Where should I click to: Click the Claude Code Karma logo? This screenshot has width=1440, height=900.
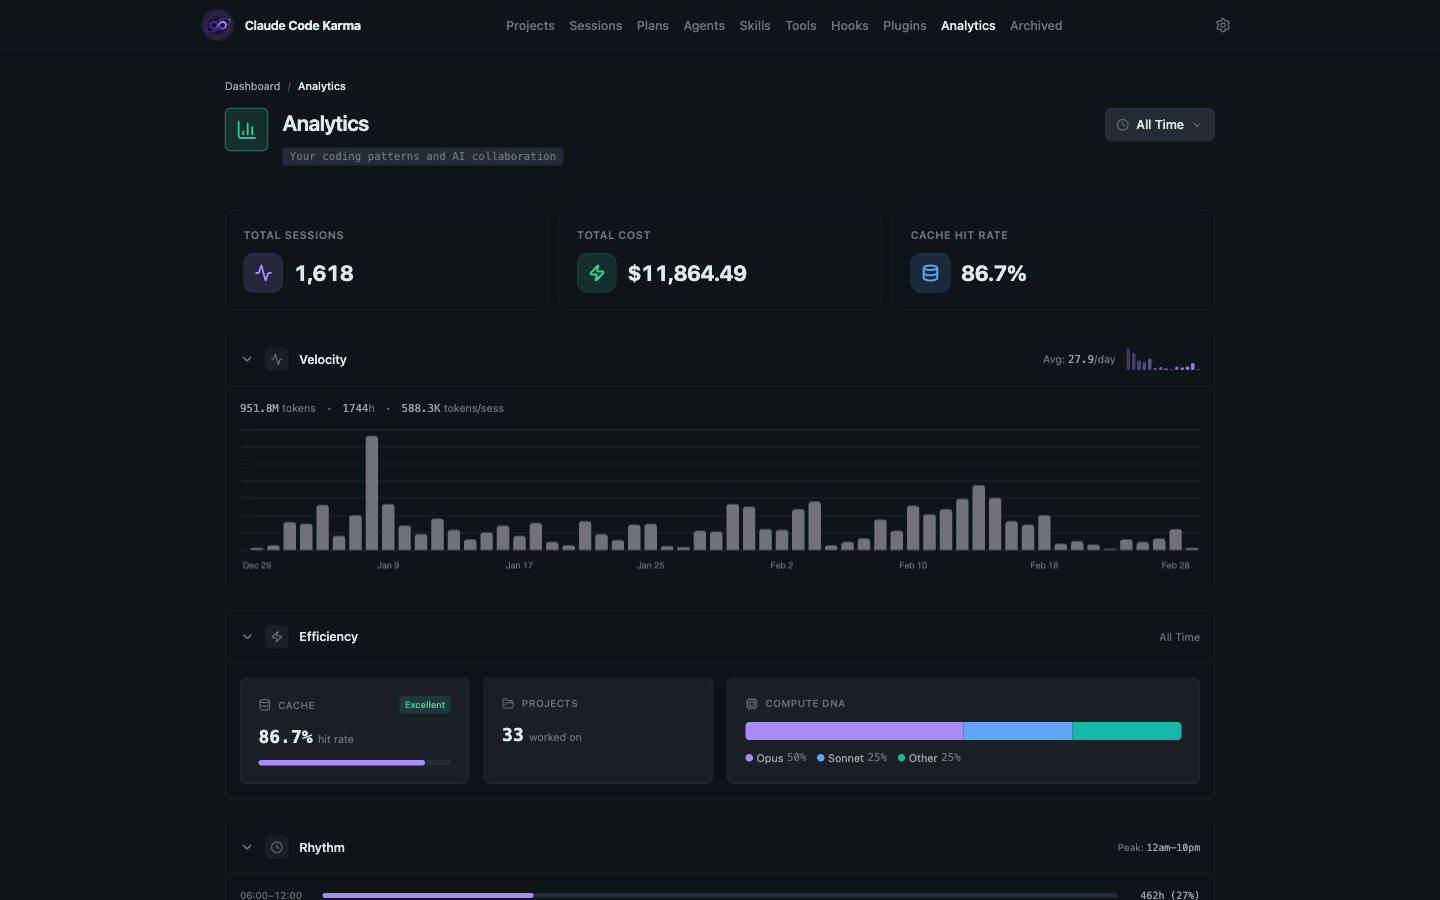[218, 25]
